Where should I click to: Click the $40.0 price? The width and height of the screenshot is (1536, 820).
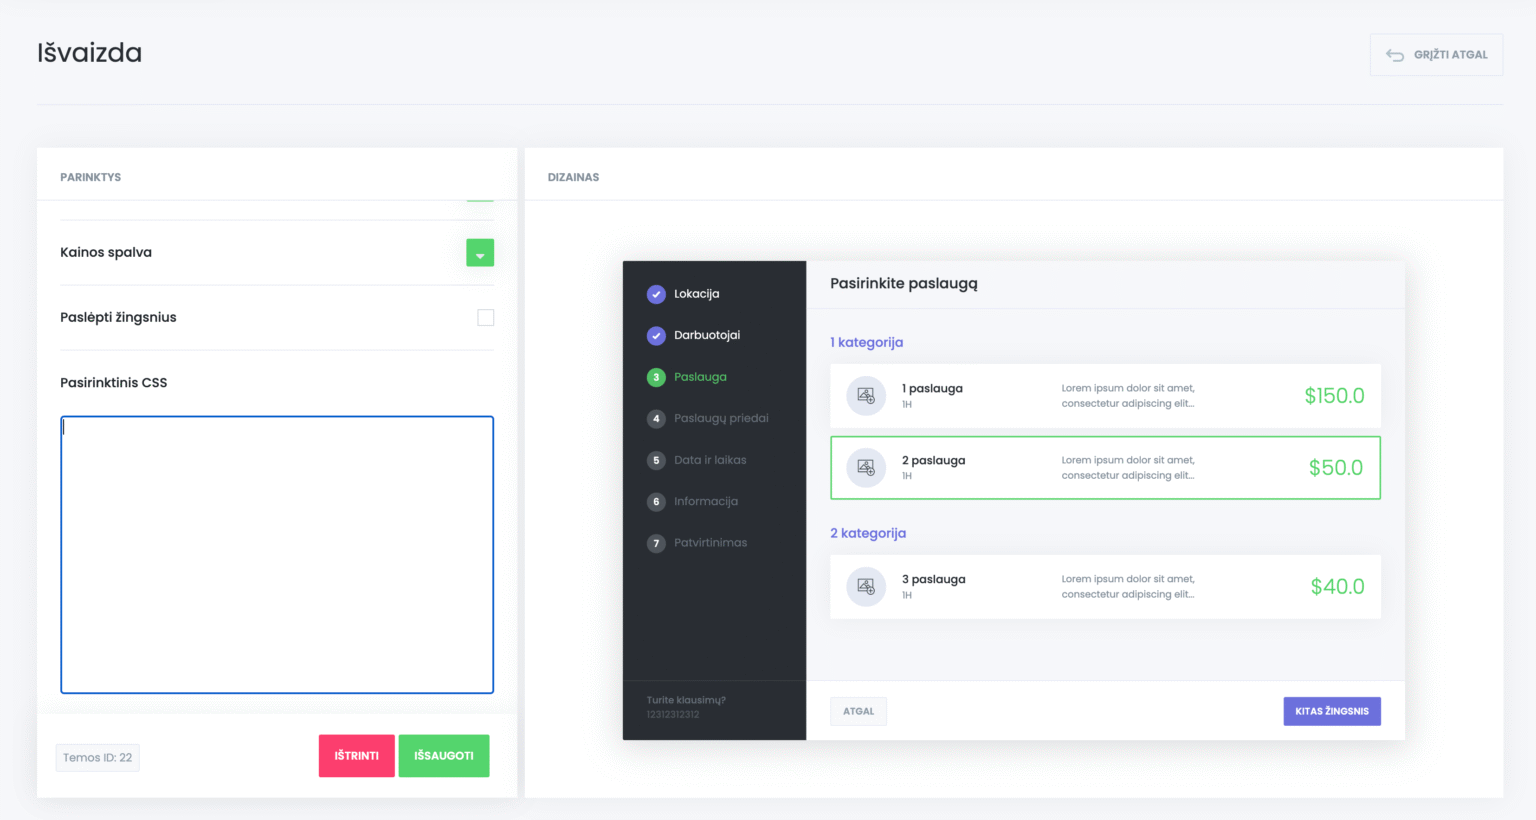click(x=1338, y=587)
